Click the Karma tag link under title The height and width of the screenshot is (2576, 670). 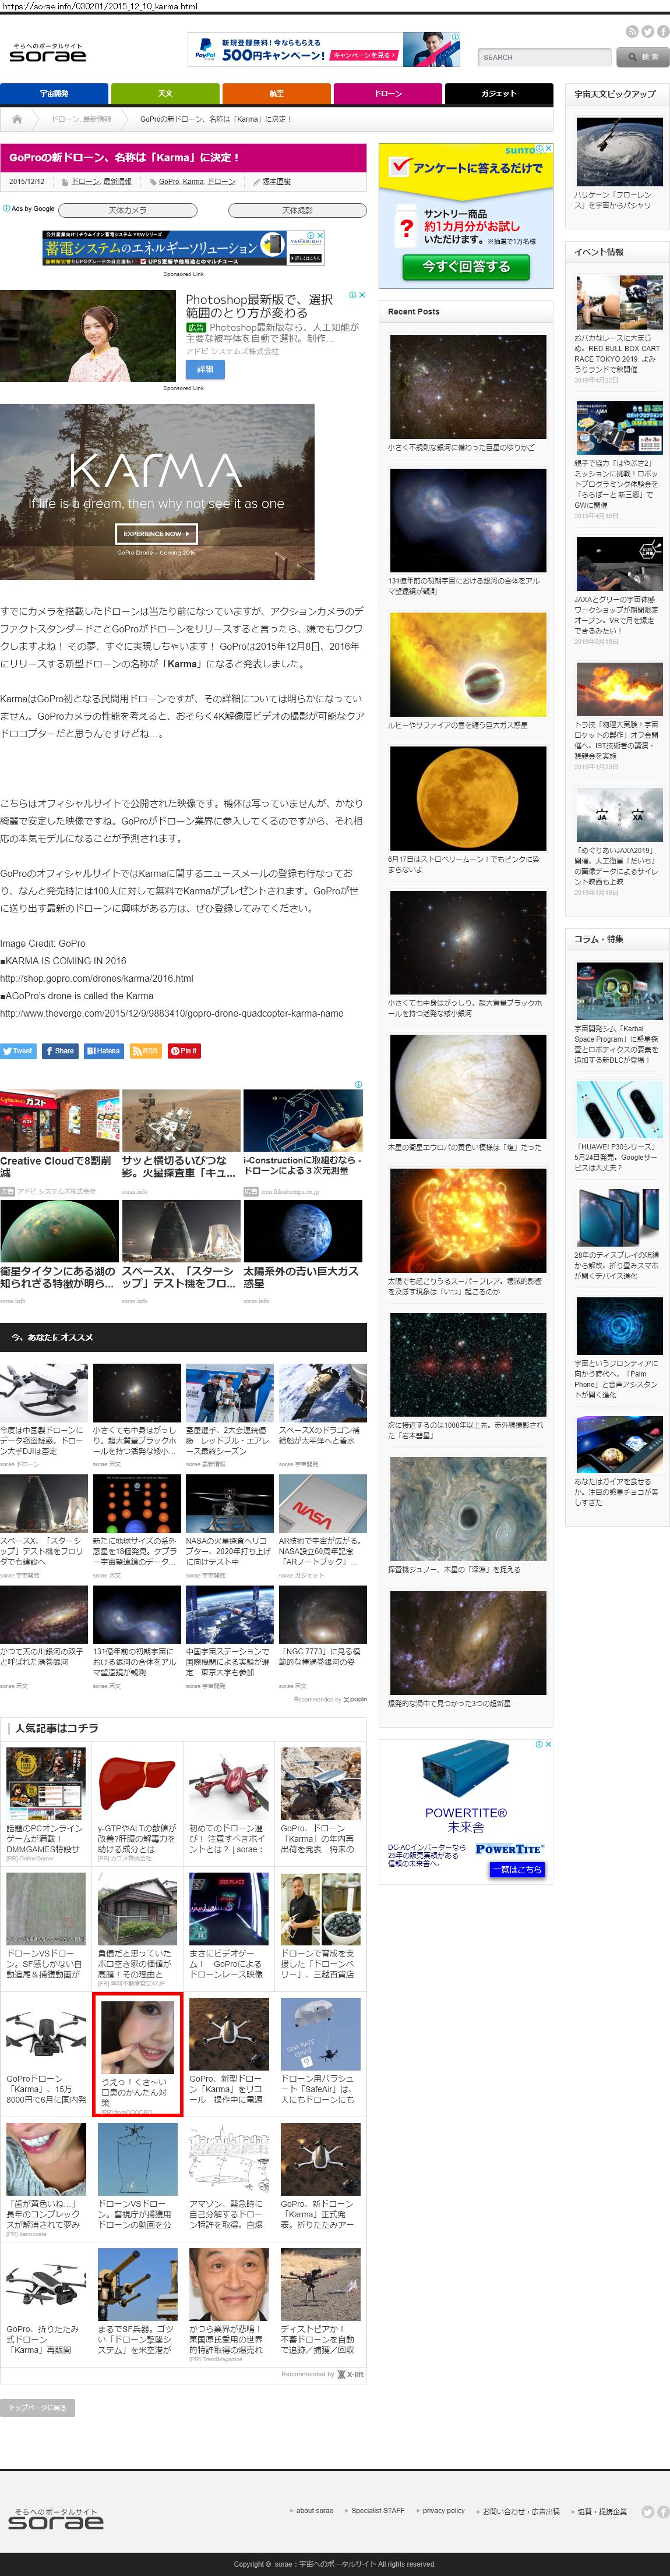pyautogui.click(x=193, y=182)
